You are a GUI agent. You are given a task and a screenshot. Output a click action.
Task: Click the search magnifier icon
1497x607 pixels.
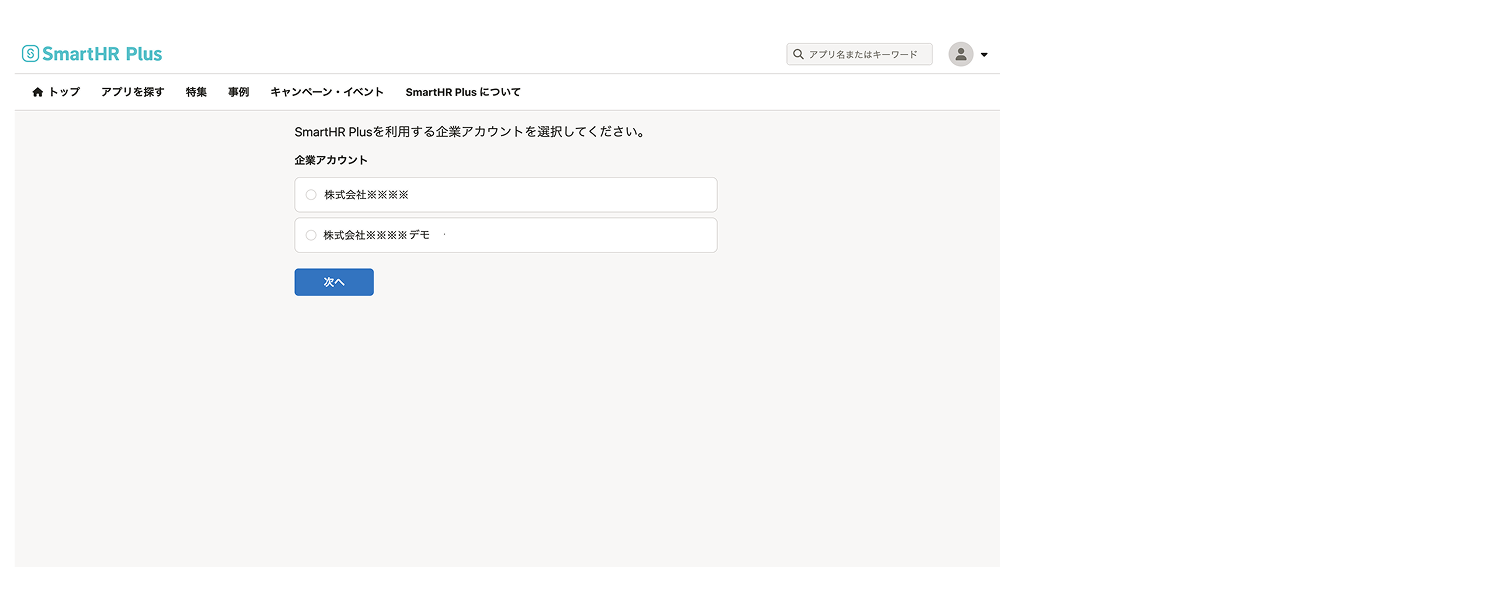pyautogui.click(x=798, y=54)
